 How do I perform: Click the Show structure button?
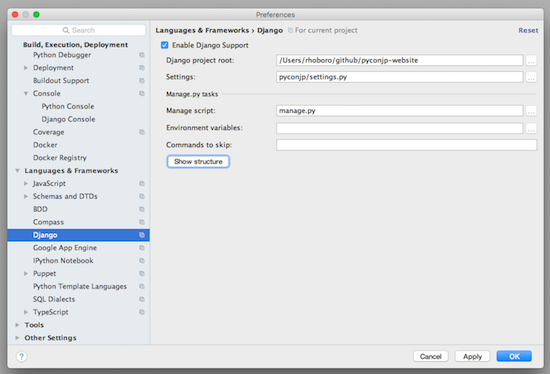198,161
